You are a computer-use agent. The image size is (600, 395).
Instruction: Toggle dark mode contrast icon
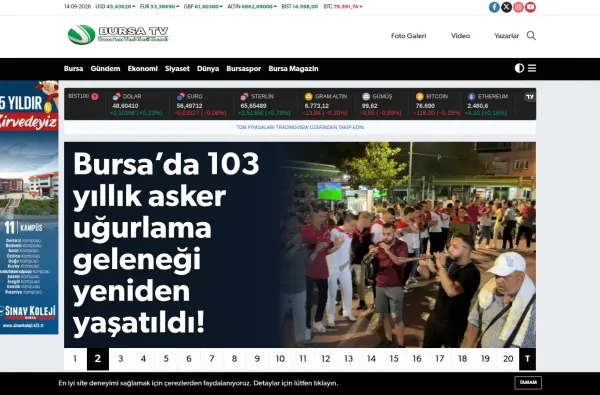tap(519, 68)
